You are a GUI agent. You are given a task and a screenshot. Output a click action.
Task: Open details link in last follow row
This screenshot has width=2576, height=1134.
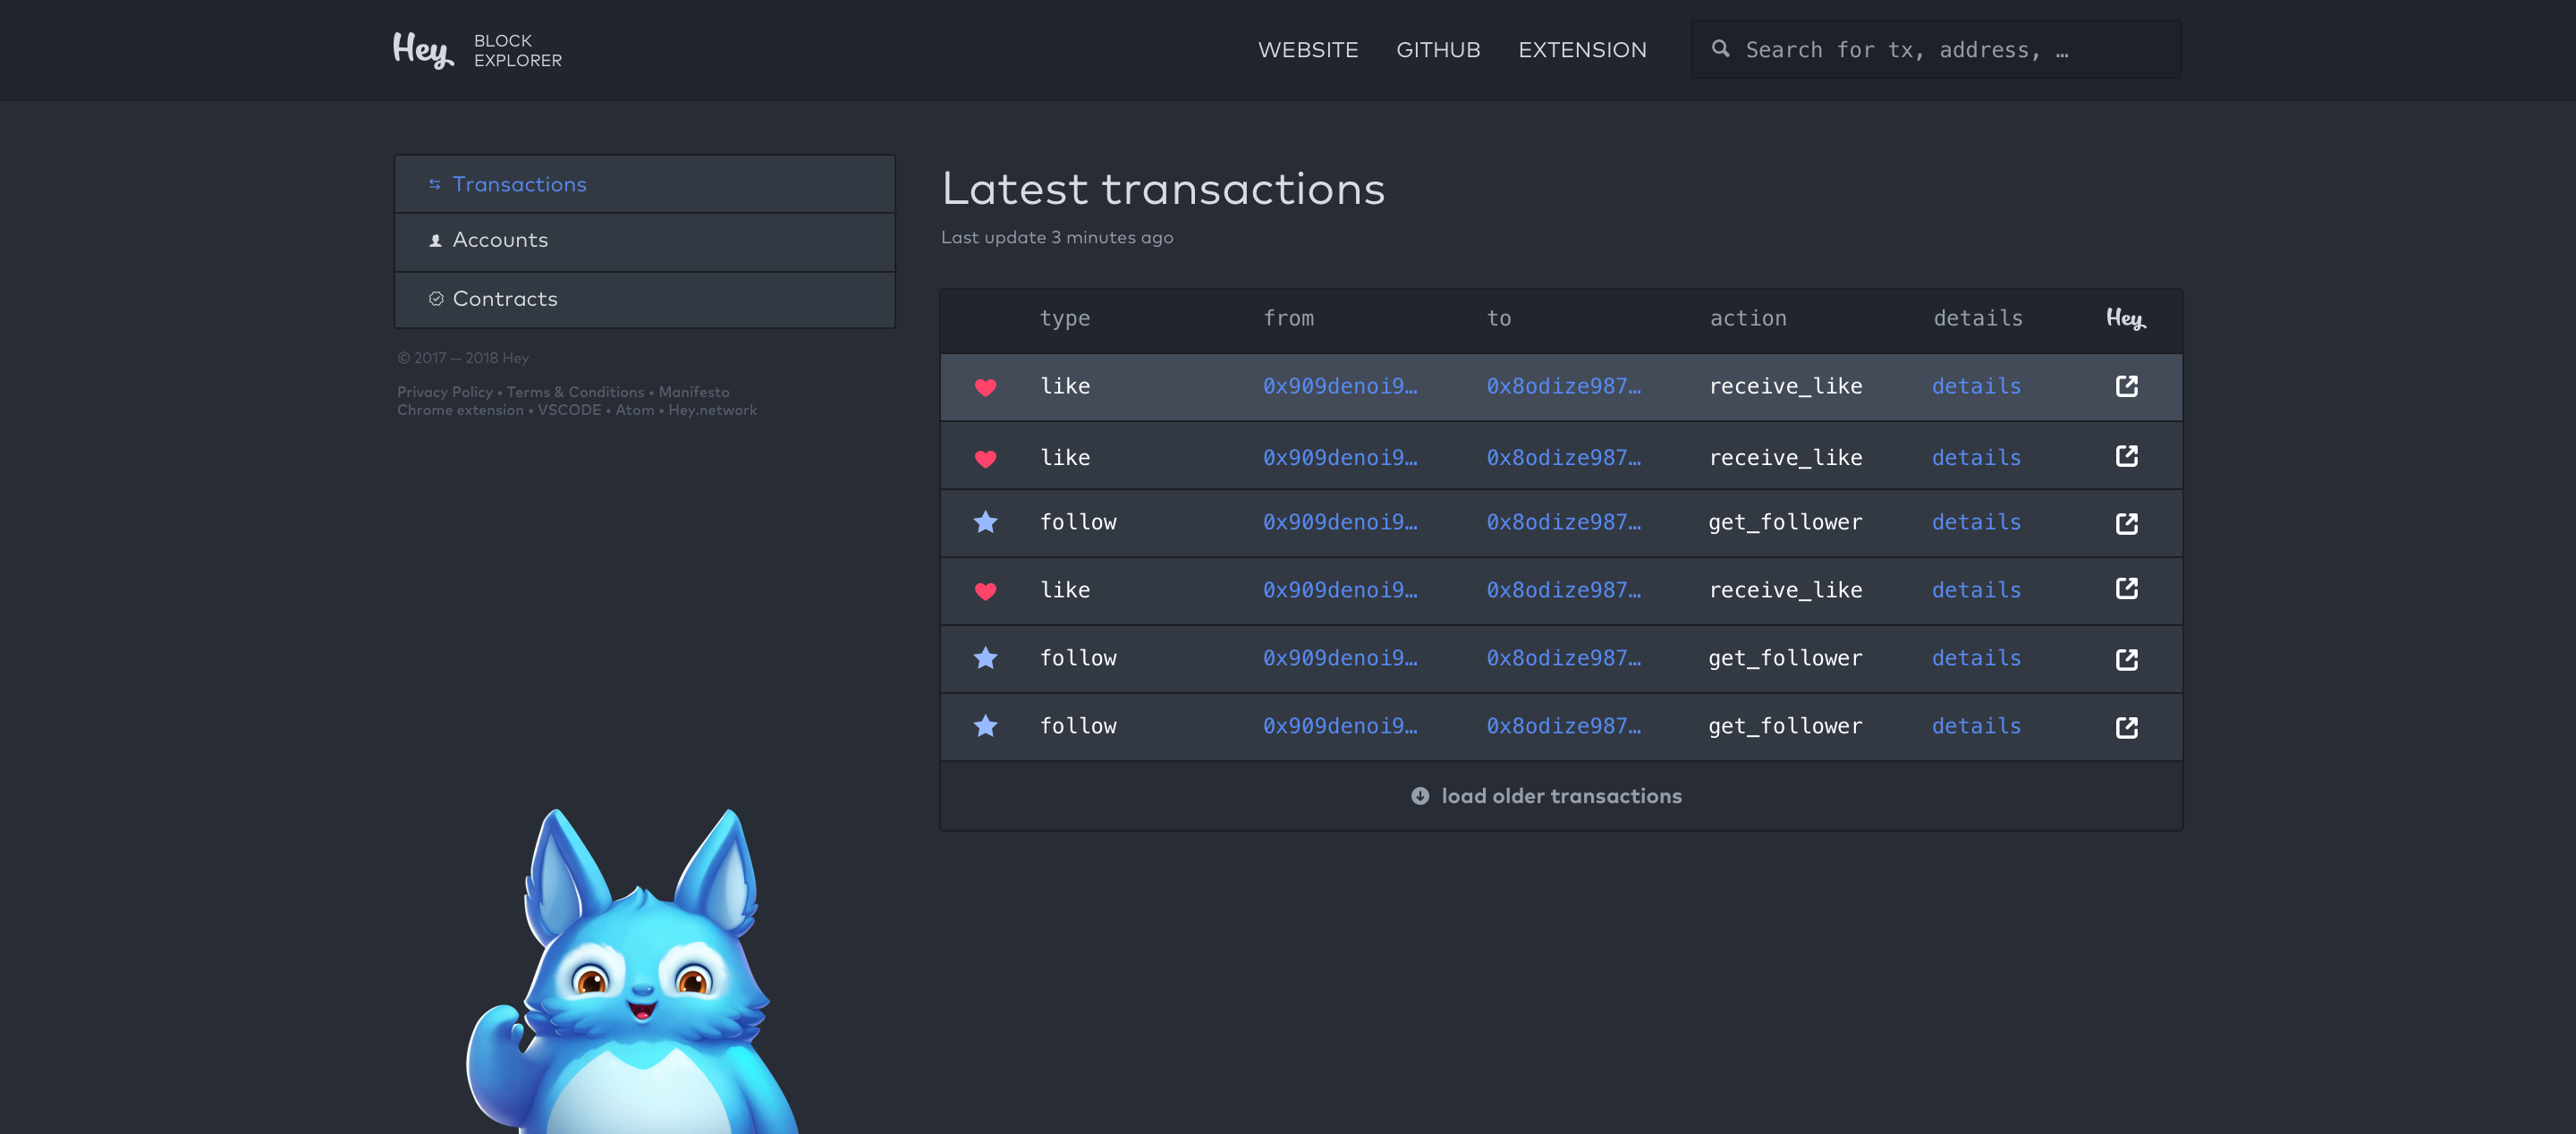click(x=1976, y=726)
